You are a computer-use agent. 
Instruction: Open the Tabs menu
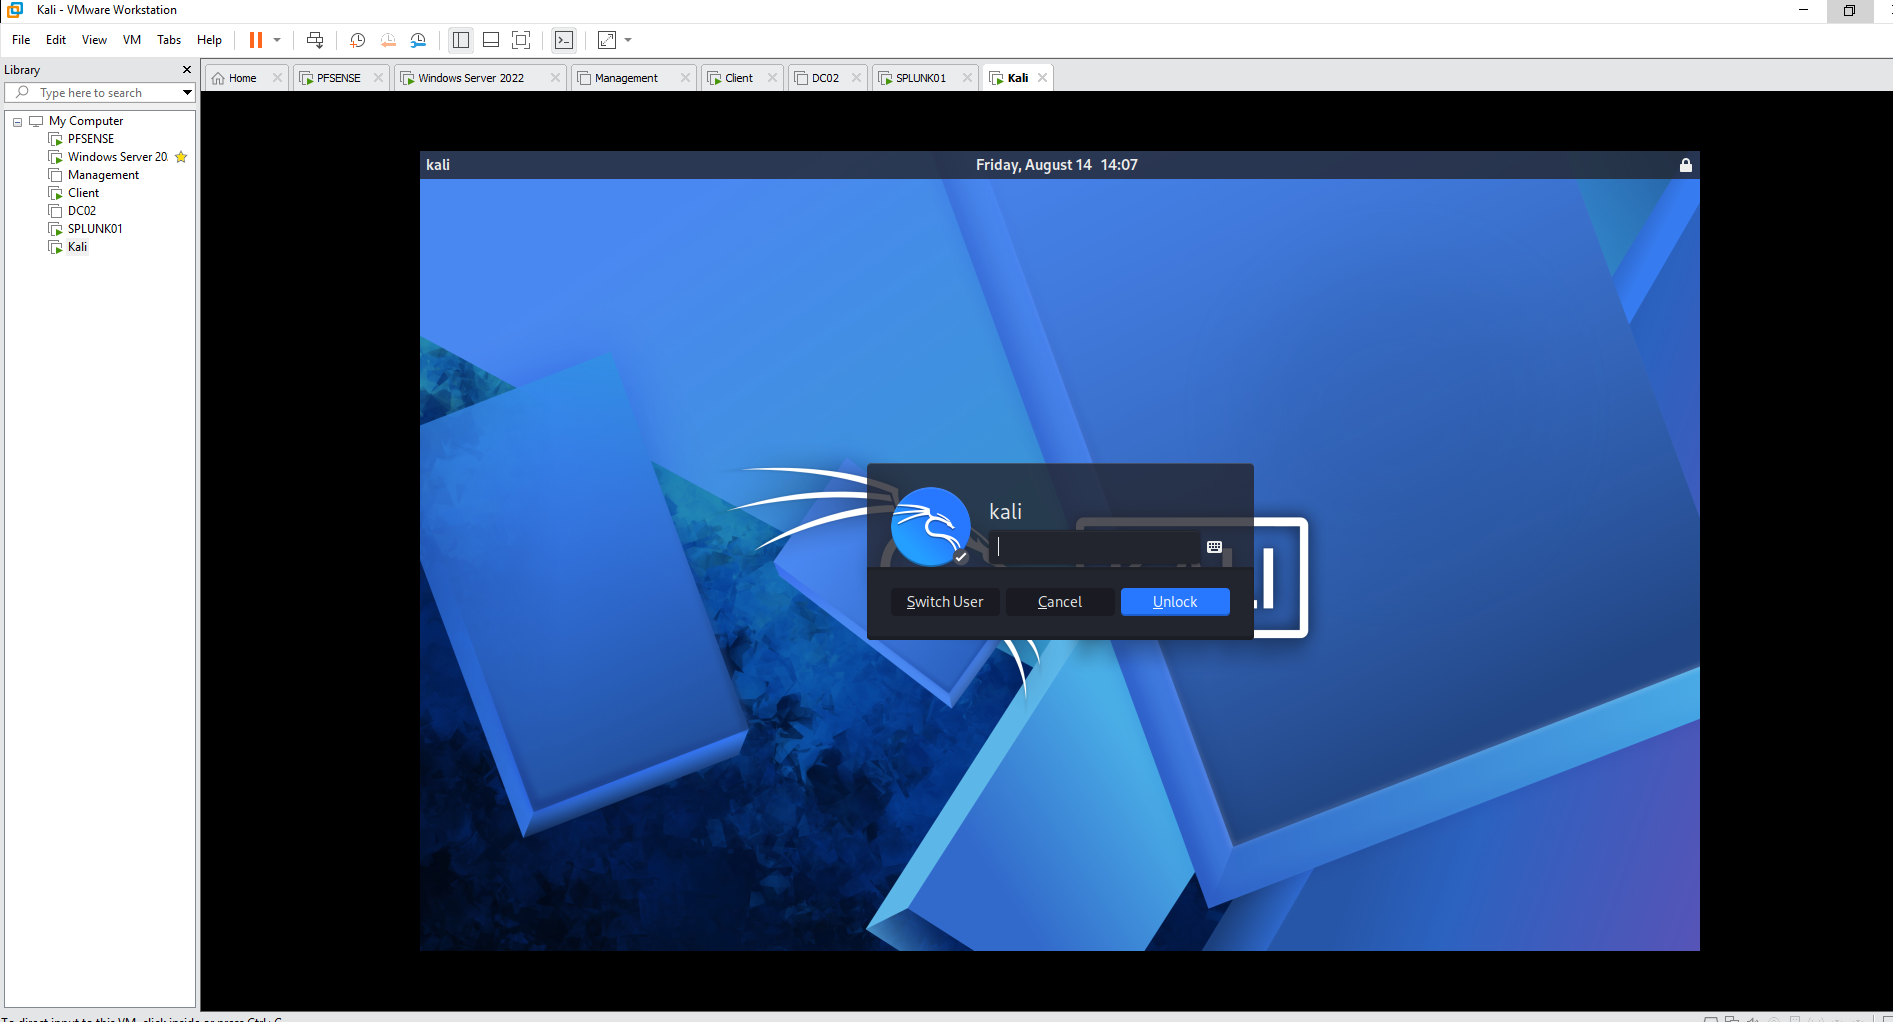tap(169, 40)
